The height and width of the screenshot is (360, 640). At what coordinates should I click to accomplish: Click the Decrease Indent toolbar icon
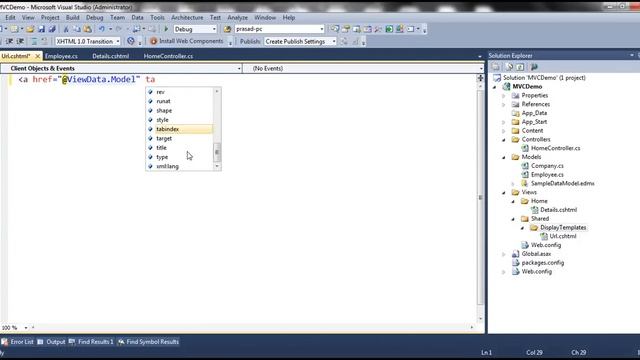pos(9,41)
